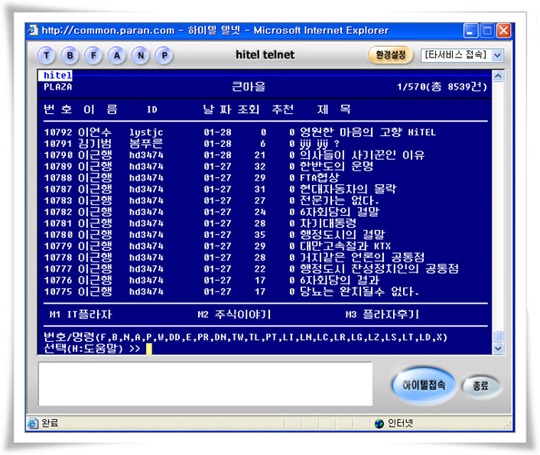
Task: Click the 제 목 column header
Action: [334, 109]
